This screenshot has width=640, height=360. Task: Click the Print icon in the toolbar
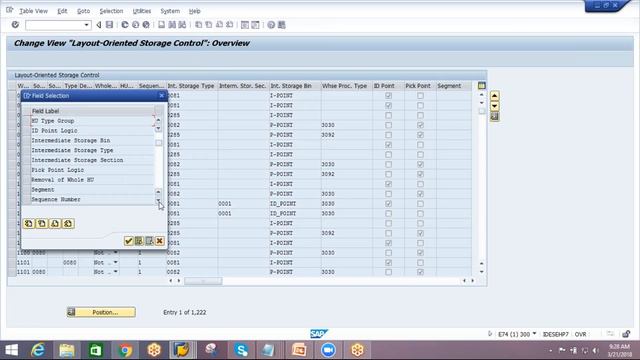(x=162, y=25)
